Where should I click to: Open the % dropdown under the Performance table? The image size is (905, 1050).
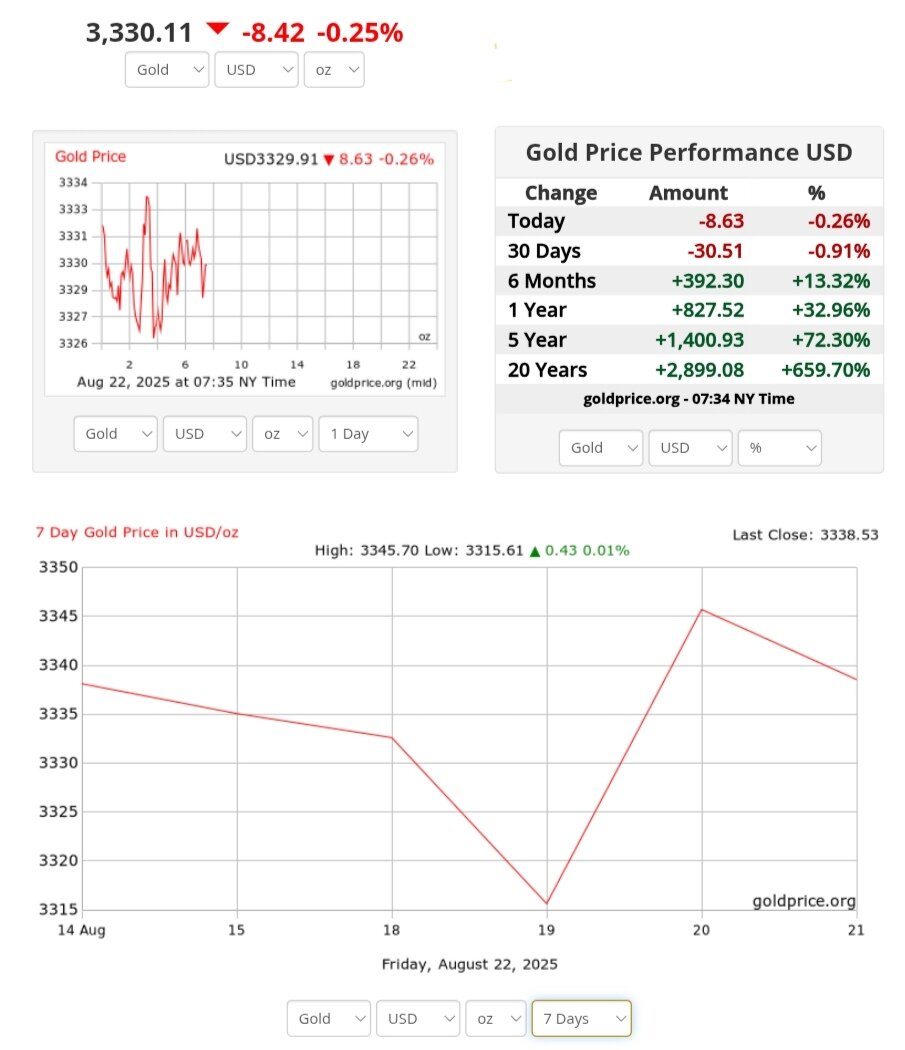click(779, 448)
